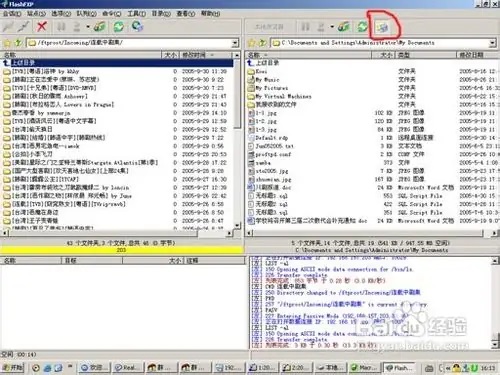Refresh the remote FTP pane listing

[118, 26]
